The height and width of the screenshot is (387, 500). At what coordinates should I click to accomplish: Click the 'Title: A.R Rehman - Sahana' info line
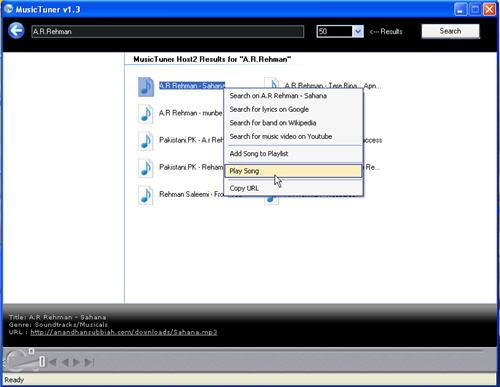click(57, 317)
